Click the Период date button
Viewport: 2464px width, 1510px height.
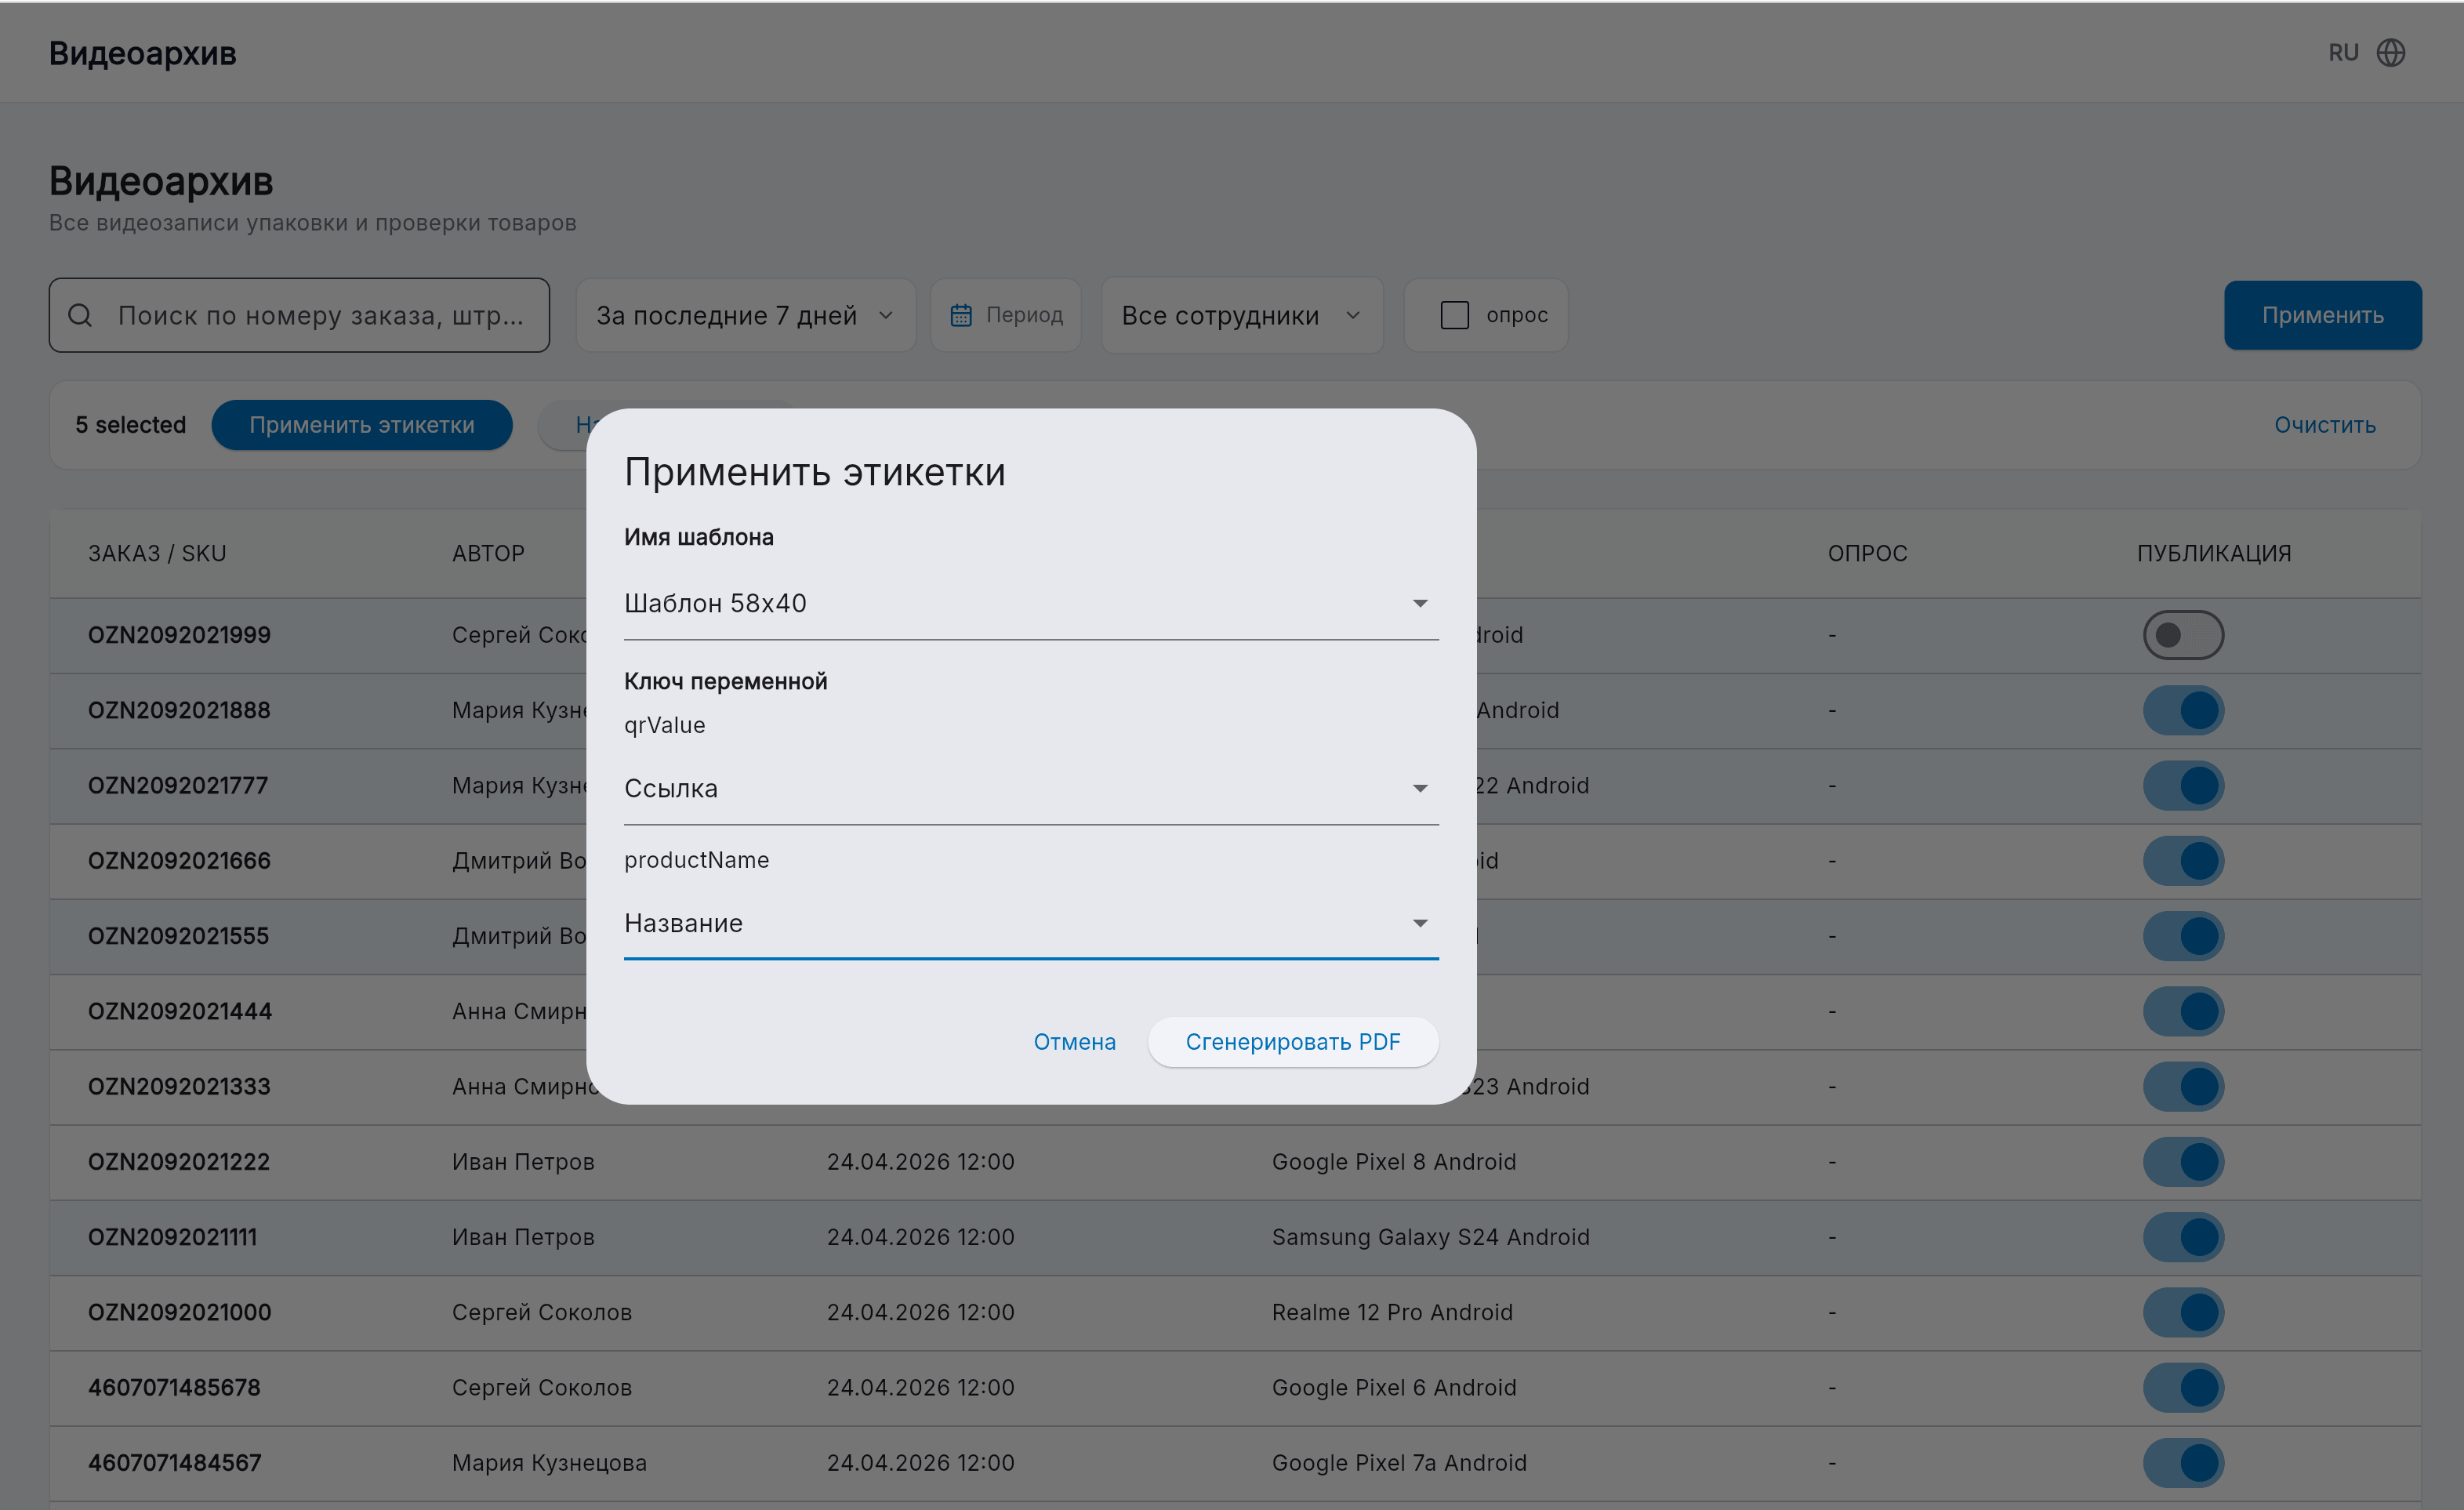[x=1005, y=315]
